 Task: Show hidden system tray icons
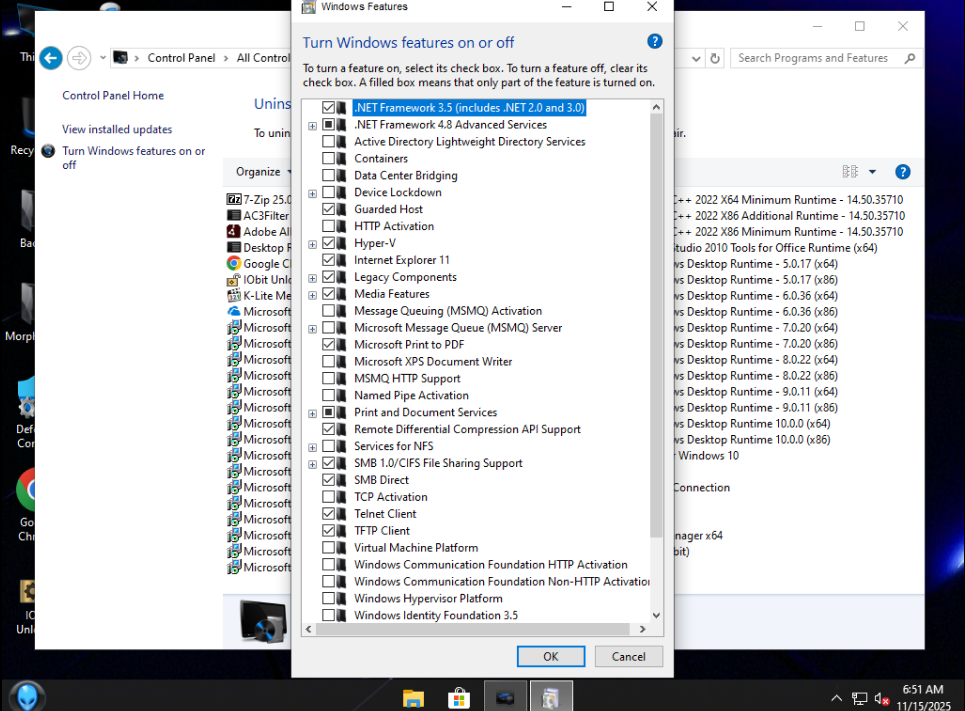836,698
